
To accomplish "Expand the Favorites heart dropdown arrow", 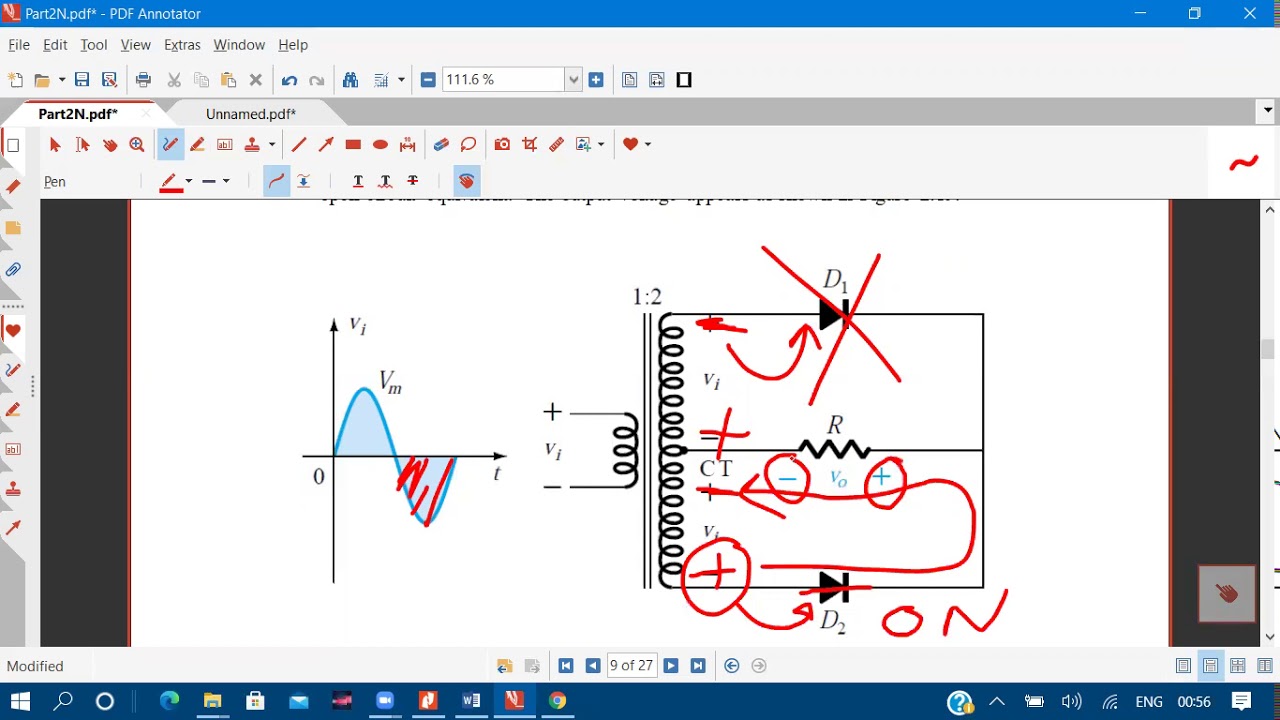I will point(648,145).
